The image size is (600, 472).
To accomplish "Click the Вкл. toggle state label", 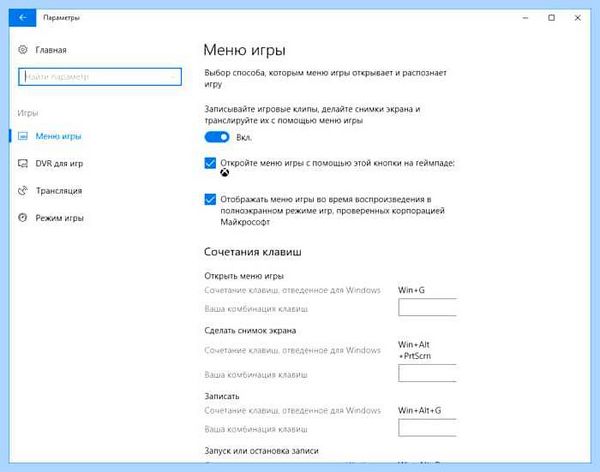I will tap(244, 137).
